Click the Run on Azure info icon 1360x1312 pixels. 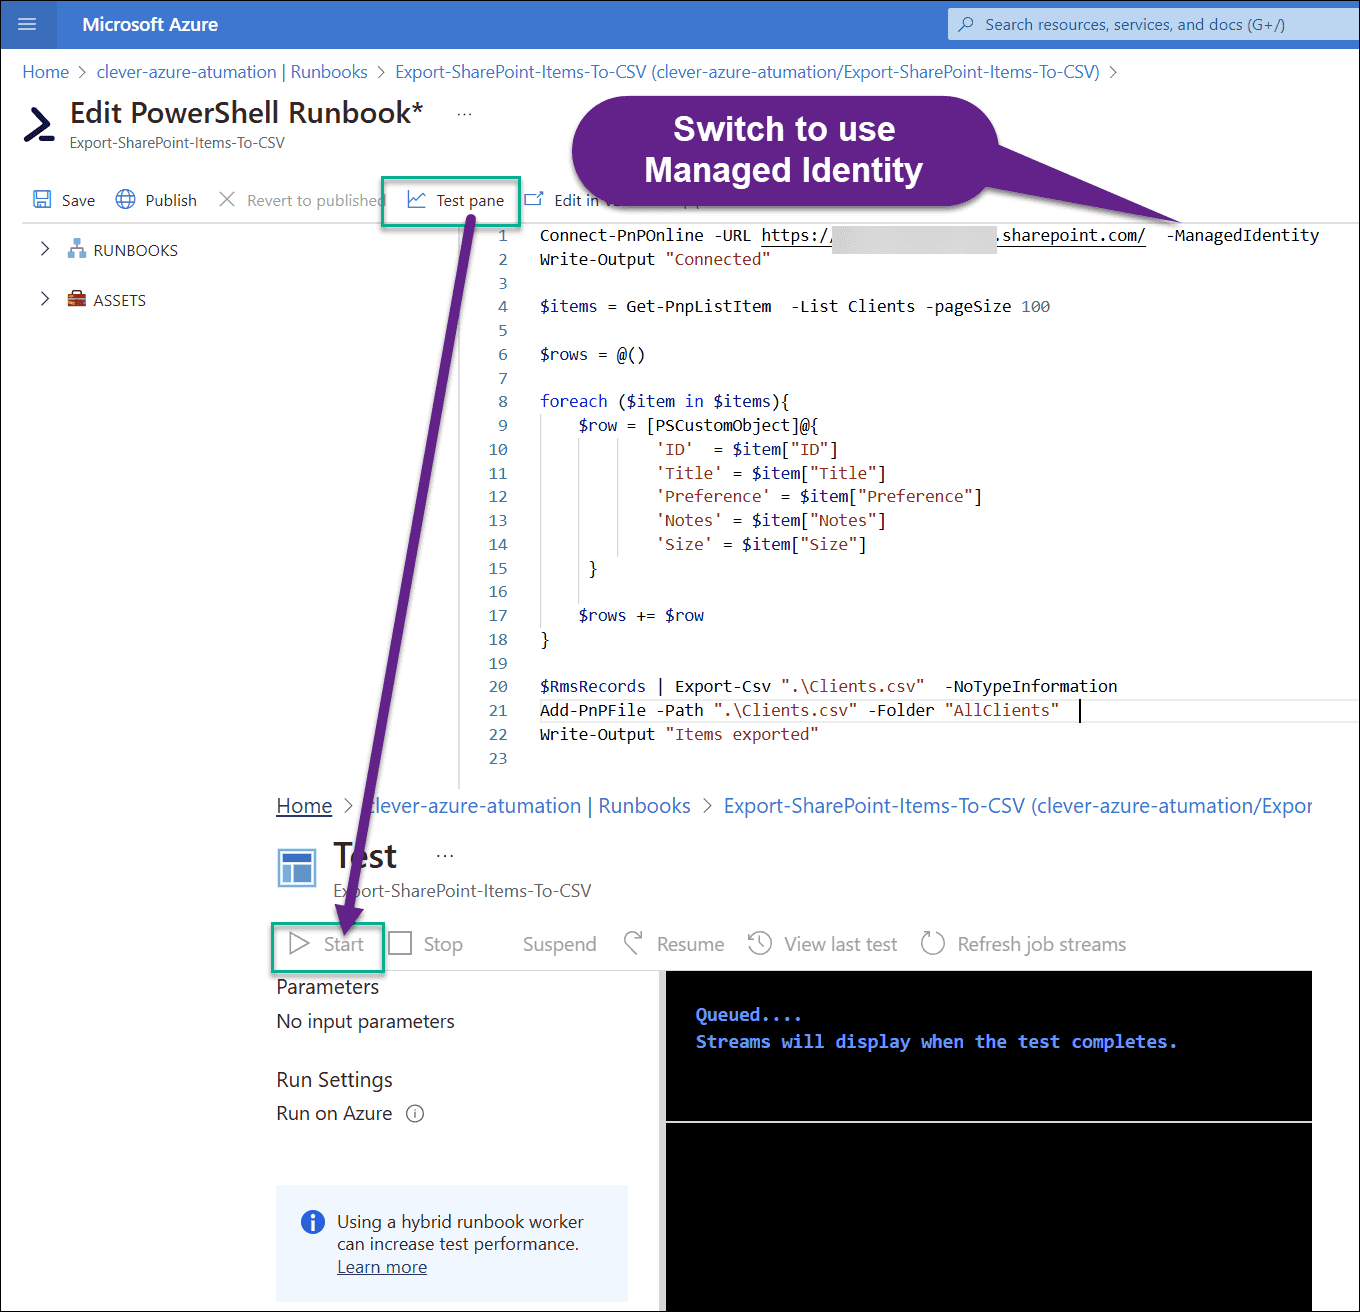pos(415,1114)
